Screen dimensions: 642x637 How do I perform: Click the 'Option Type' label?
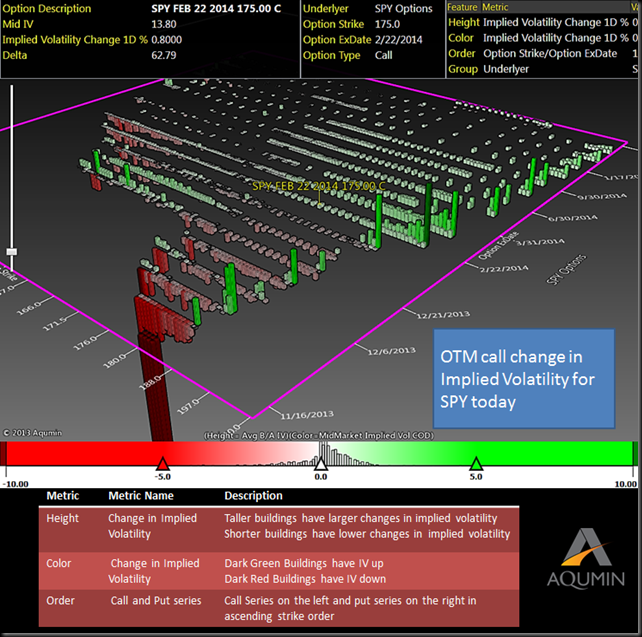pyautogui.click(x=332, y=55)
